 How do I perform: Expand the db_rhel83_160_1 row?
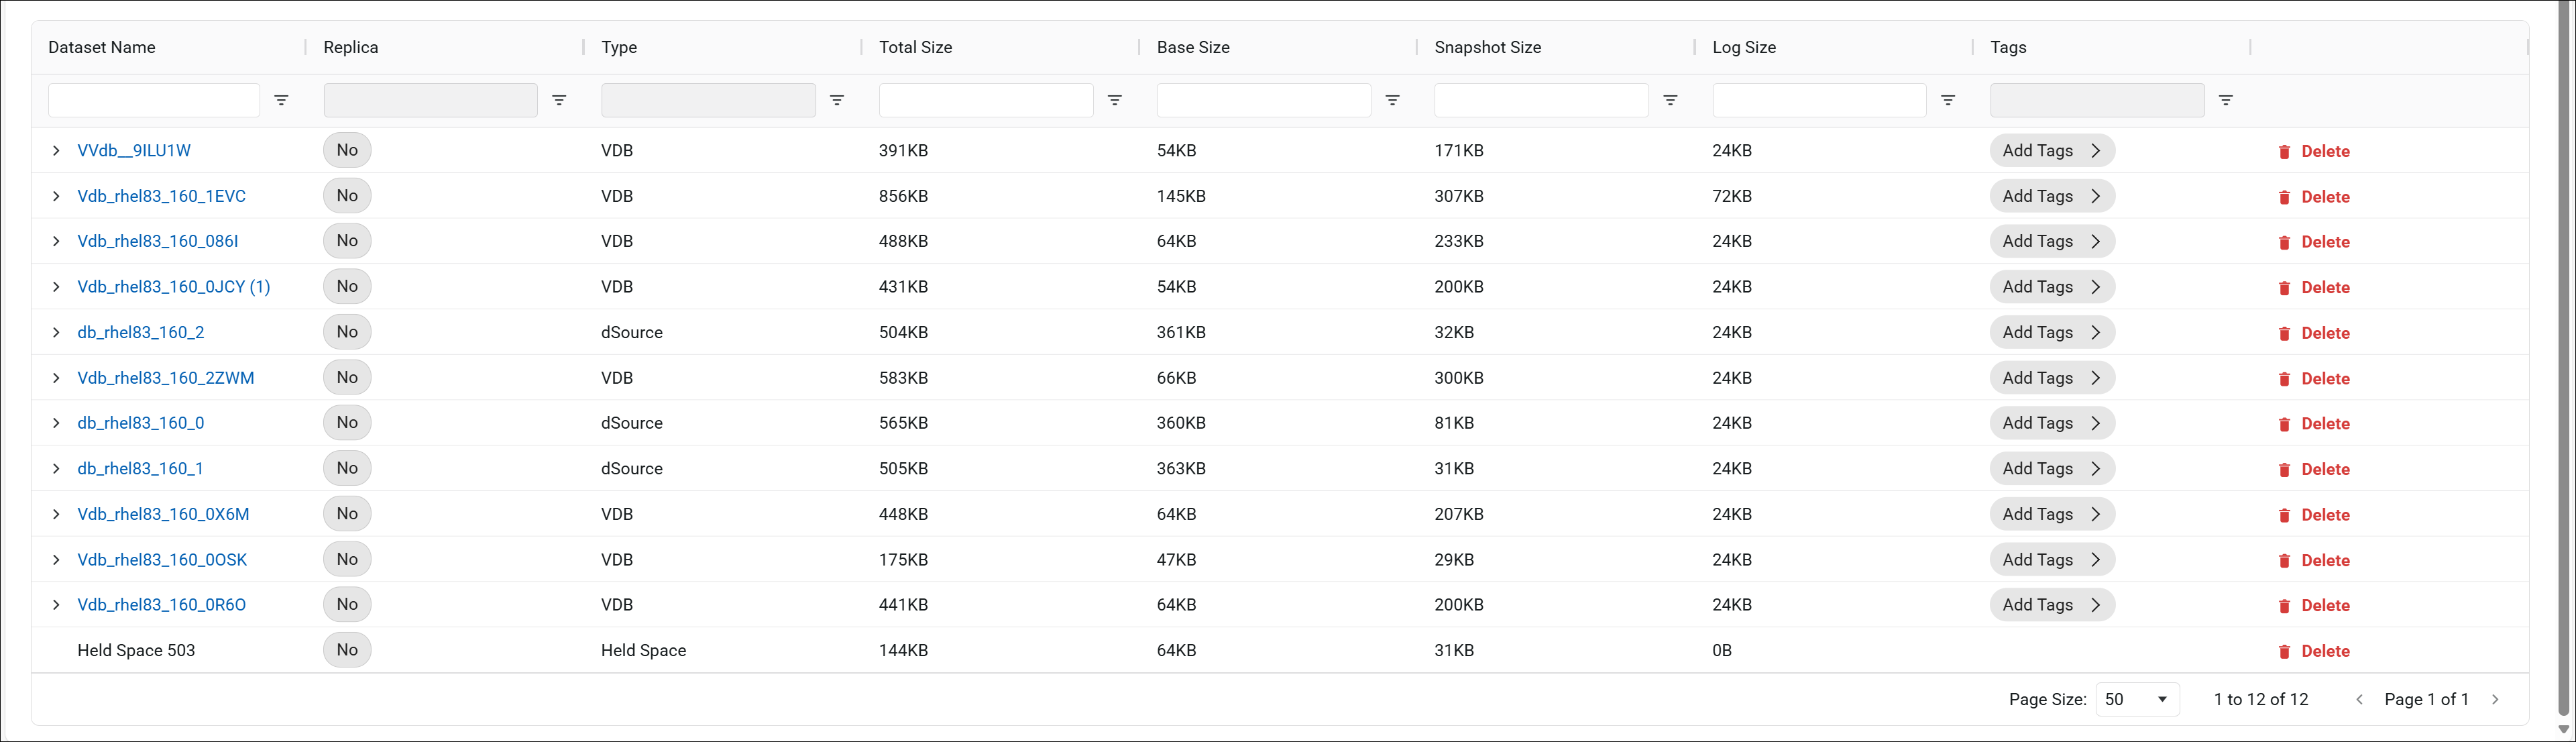click(56, 468)
